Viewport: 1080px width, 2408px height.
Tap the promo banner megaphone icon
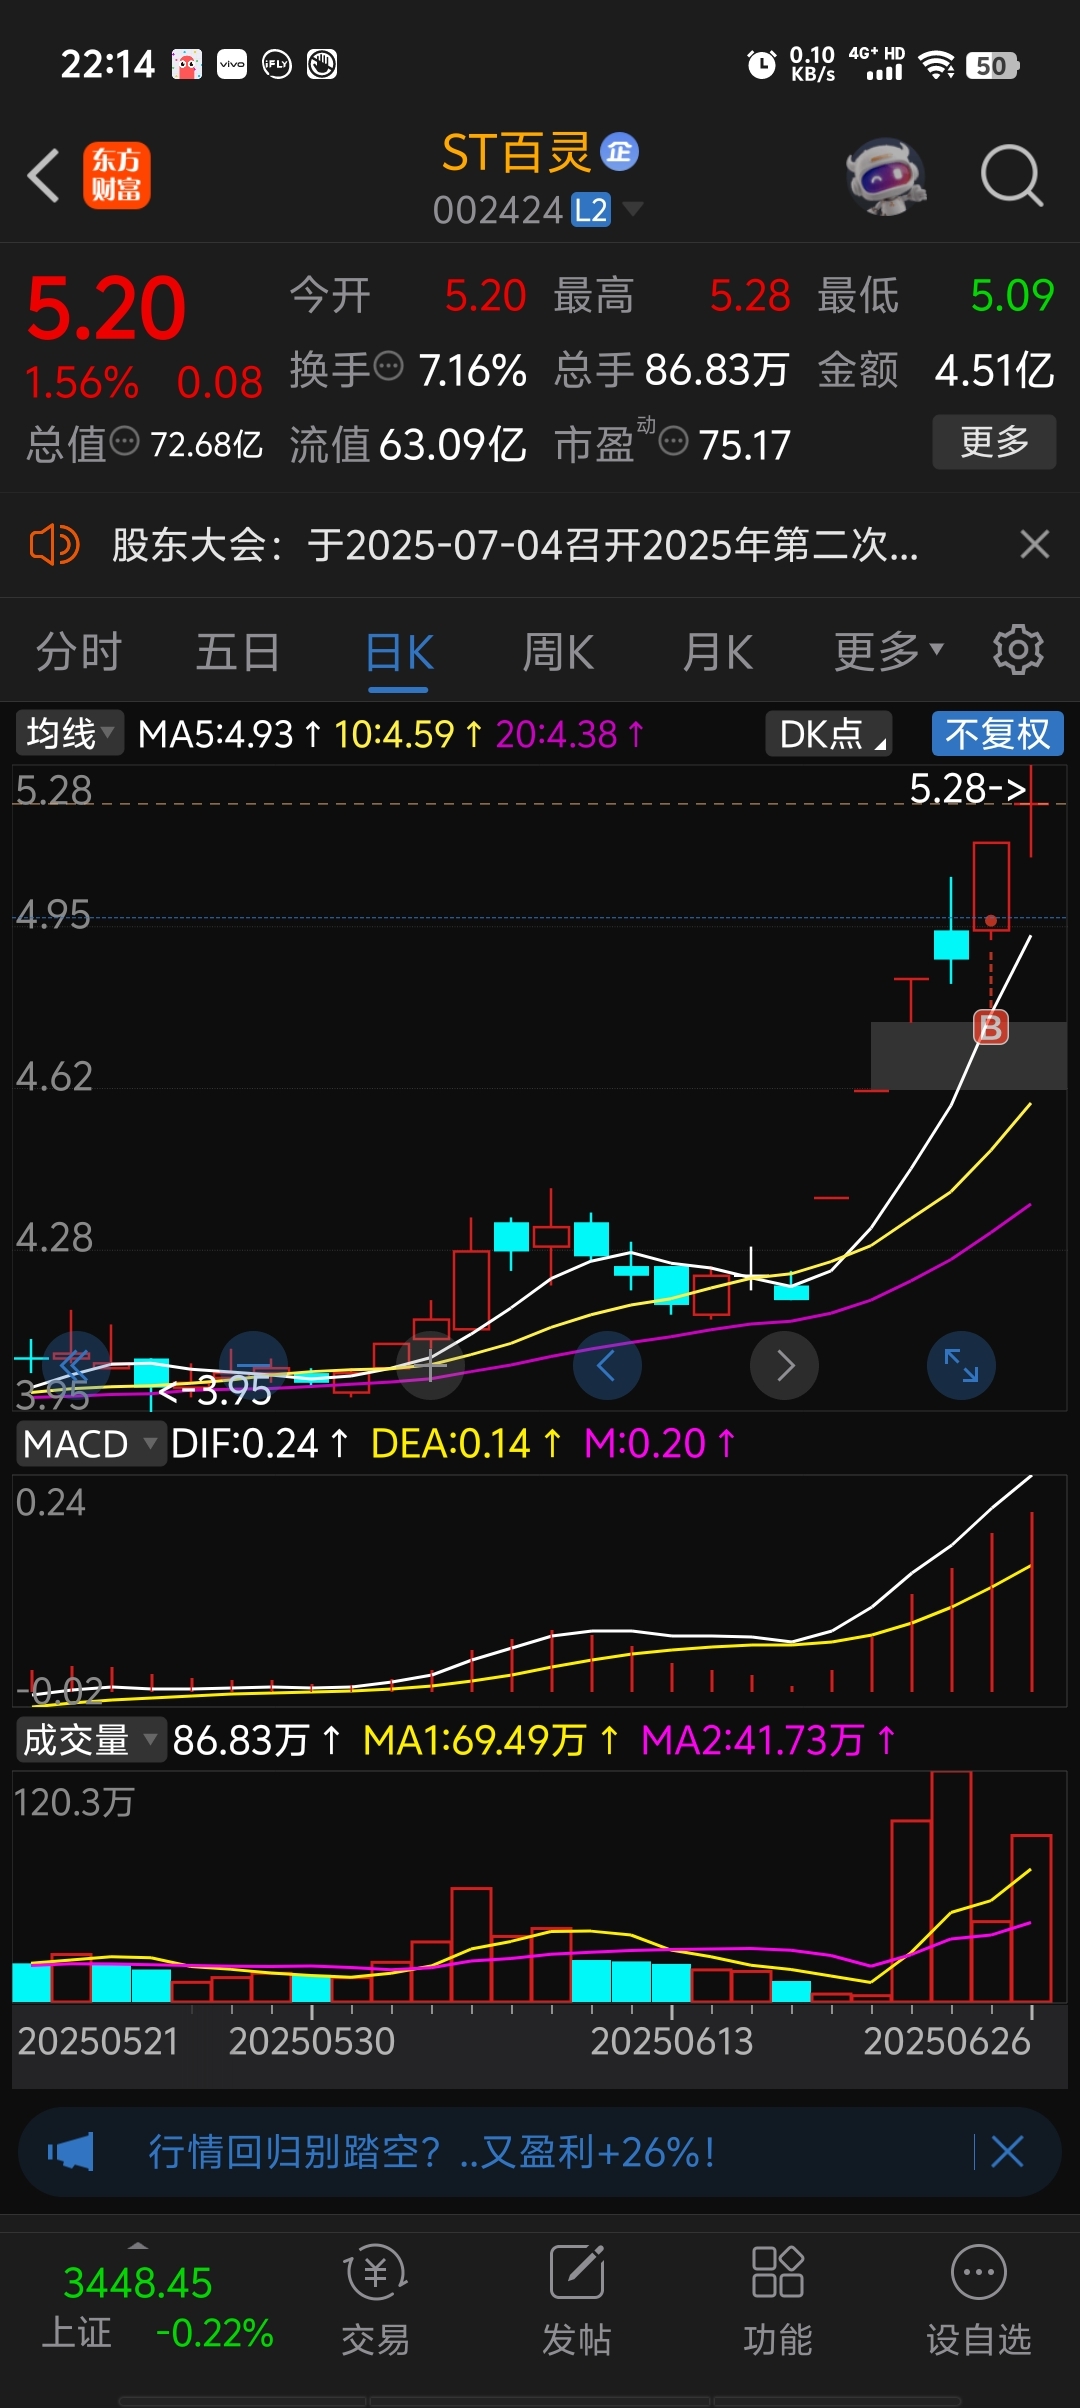click(x=70, y=2151)
